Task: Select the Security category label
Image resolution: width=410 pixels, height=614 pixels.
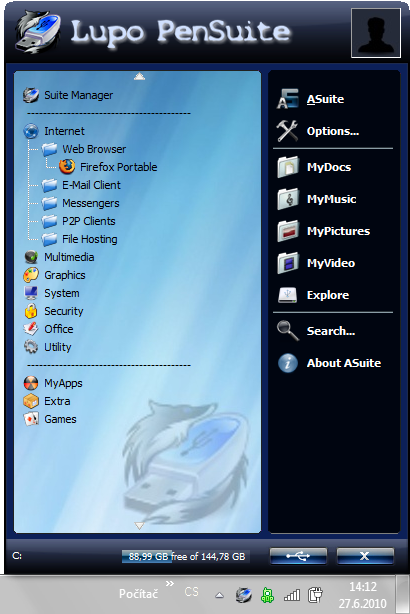Action: pos(63,311)
